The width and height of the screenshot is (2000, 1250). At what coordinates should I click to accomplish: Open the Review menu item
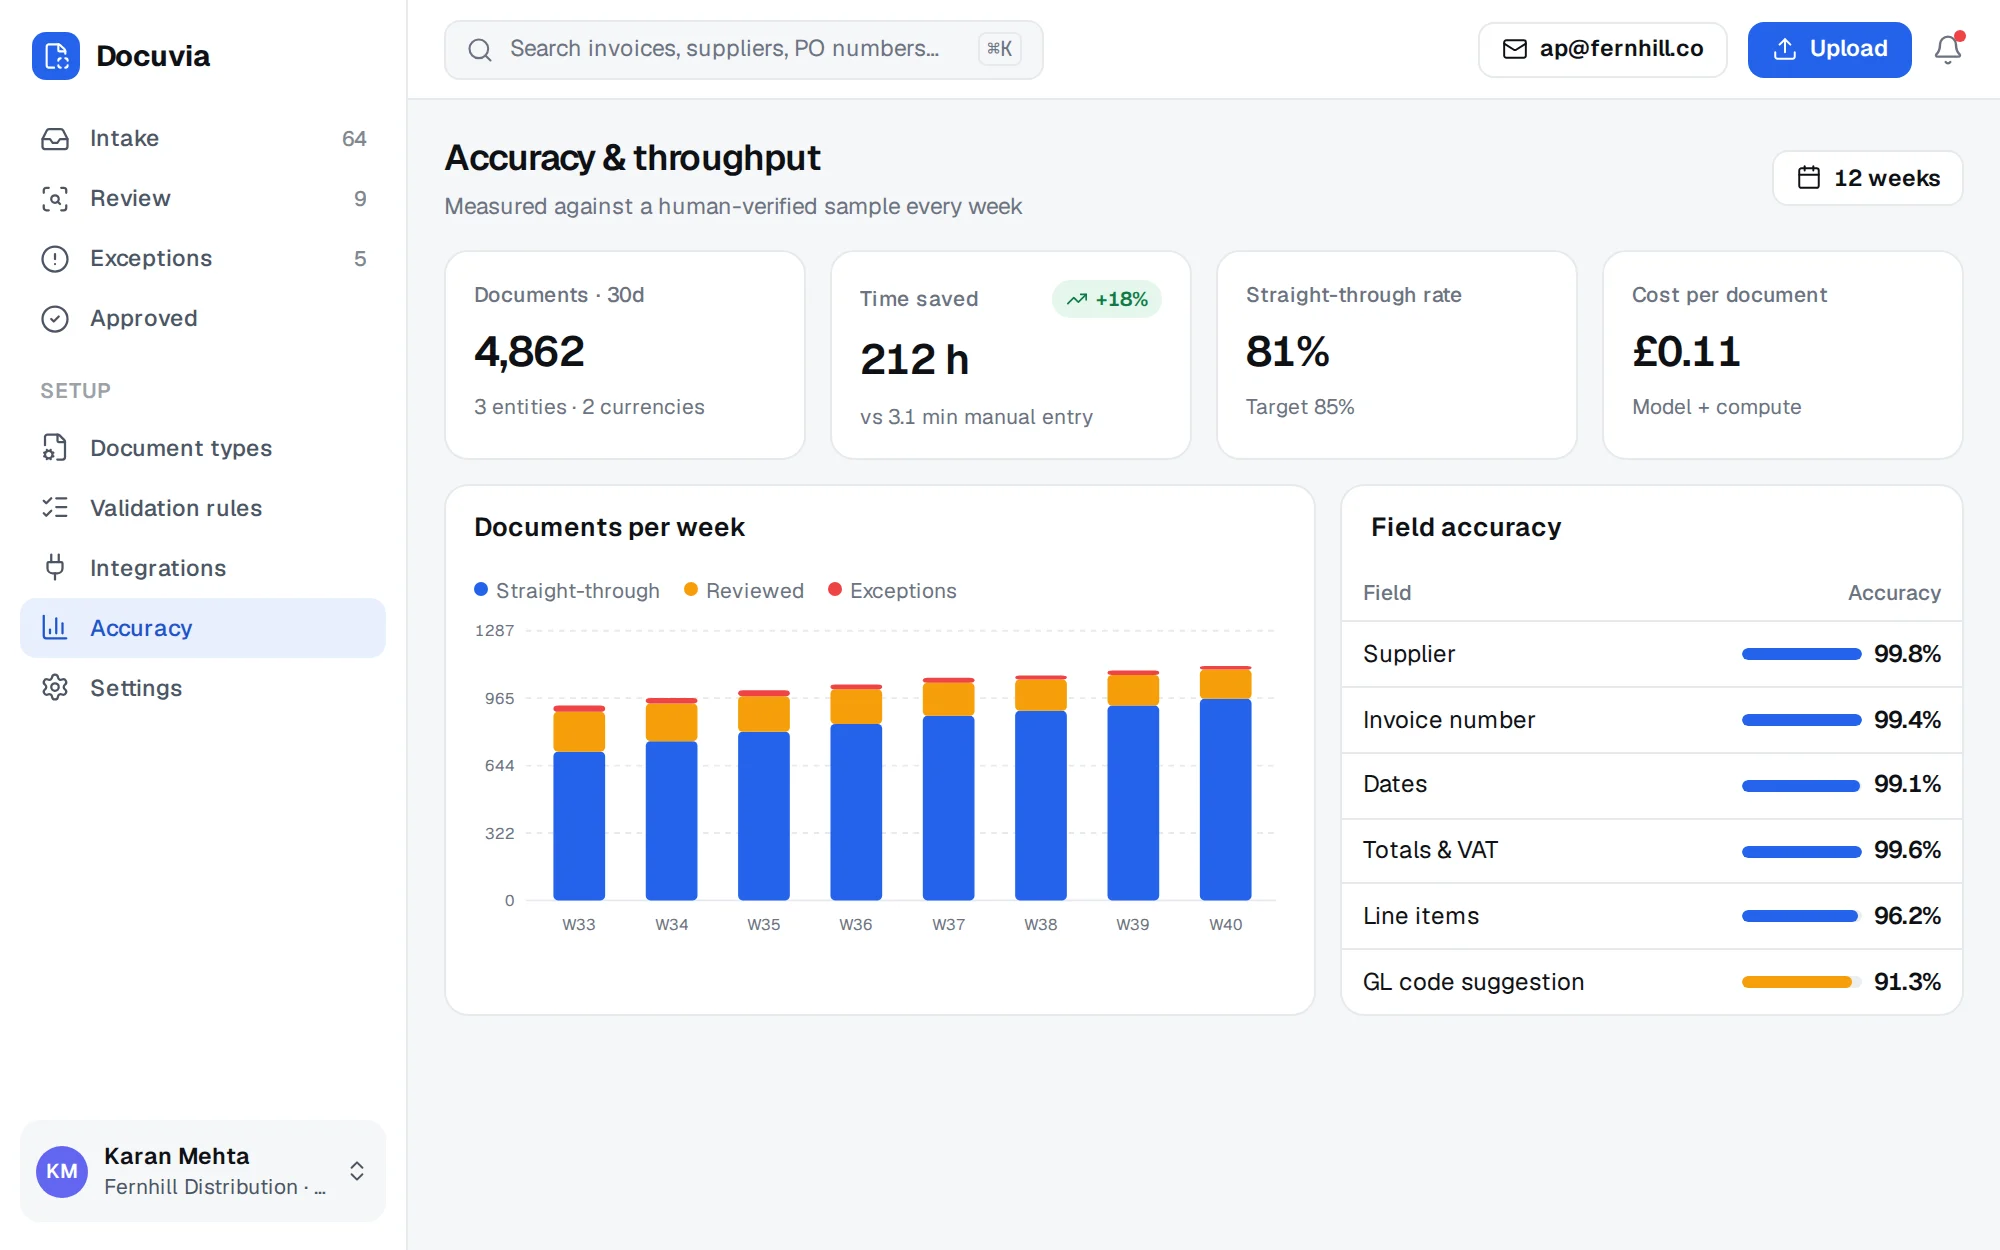[203, 199]
